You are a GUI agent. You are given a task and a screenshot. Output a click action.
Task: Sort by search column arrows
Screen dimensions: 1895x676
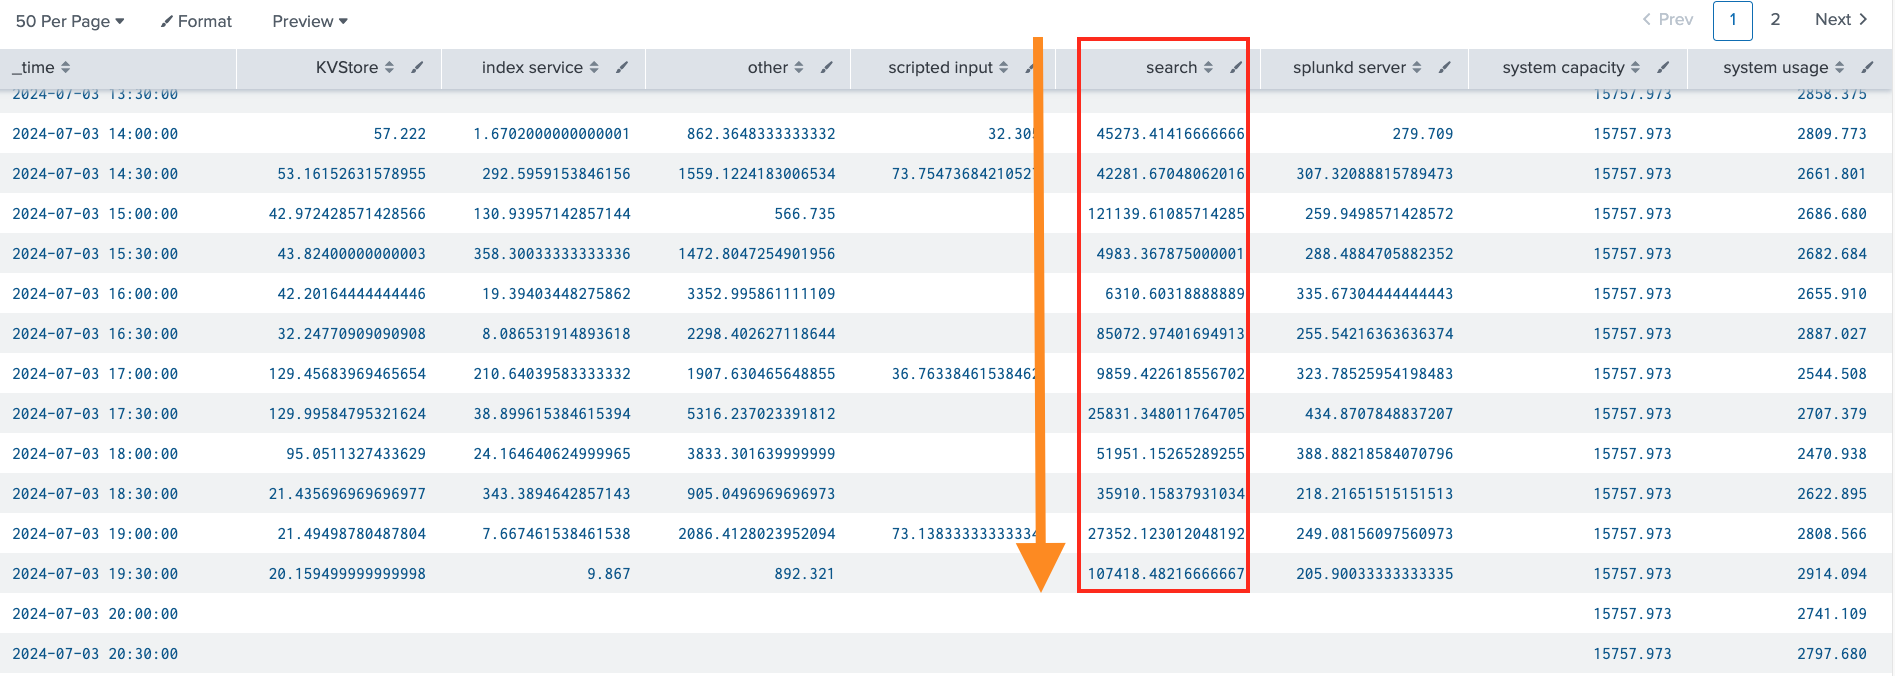pyautogui.click(x=1208, y=67)
